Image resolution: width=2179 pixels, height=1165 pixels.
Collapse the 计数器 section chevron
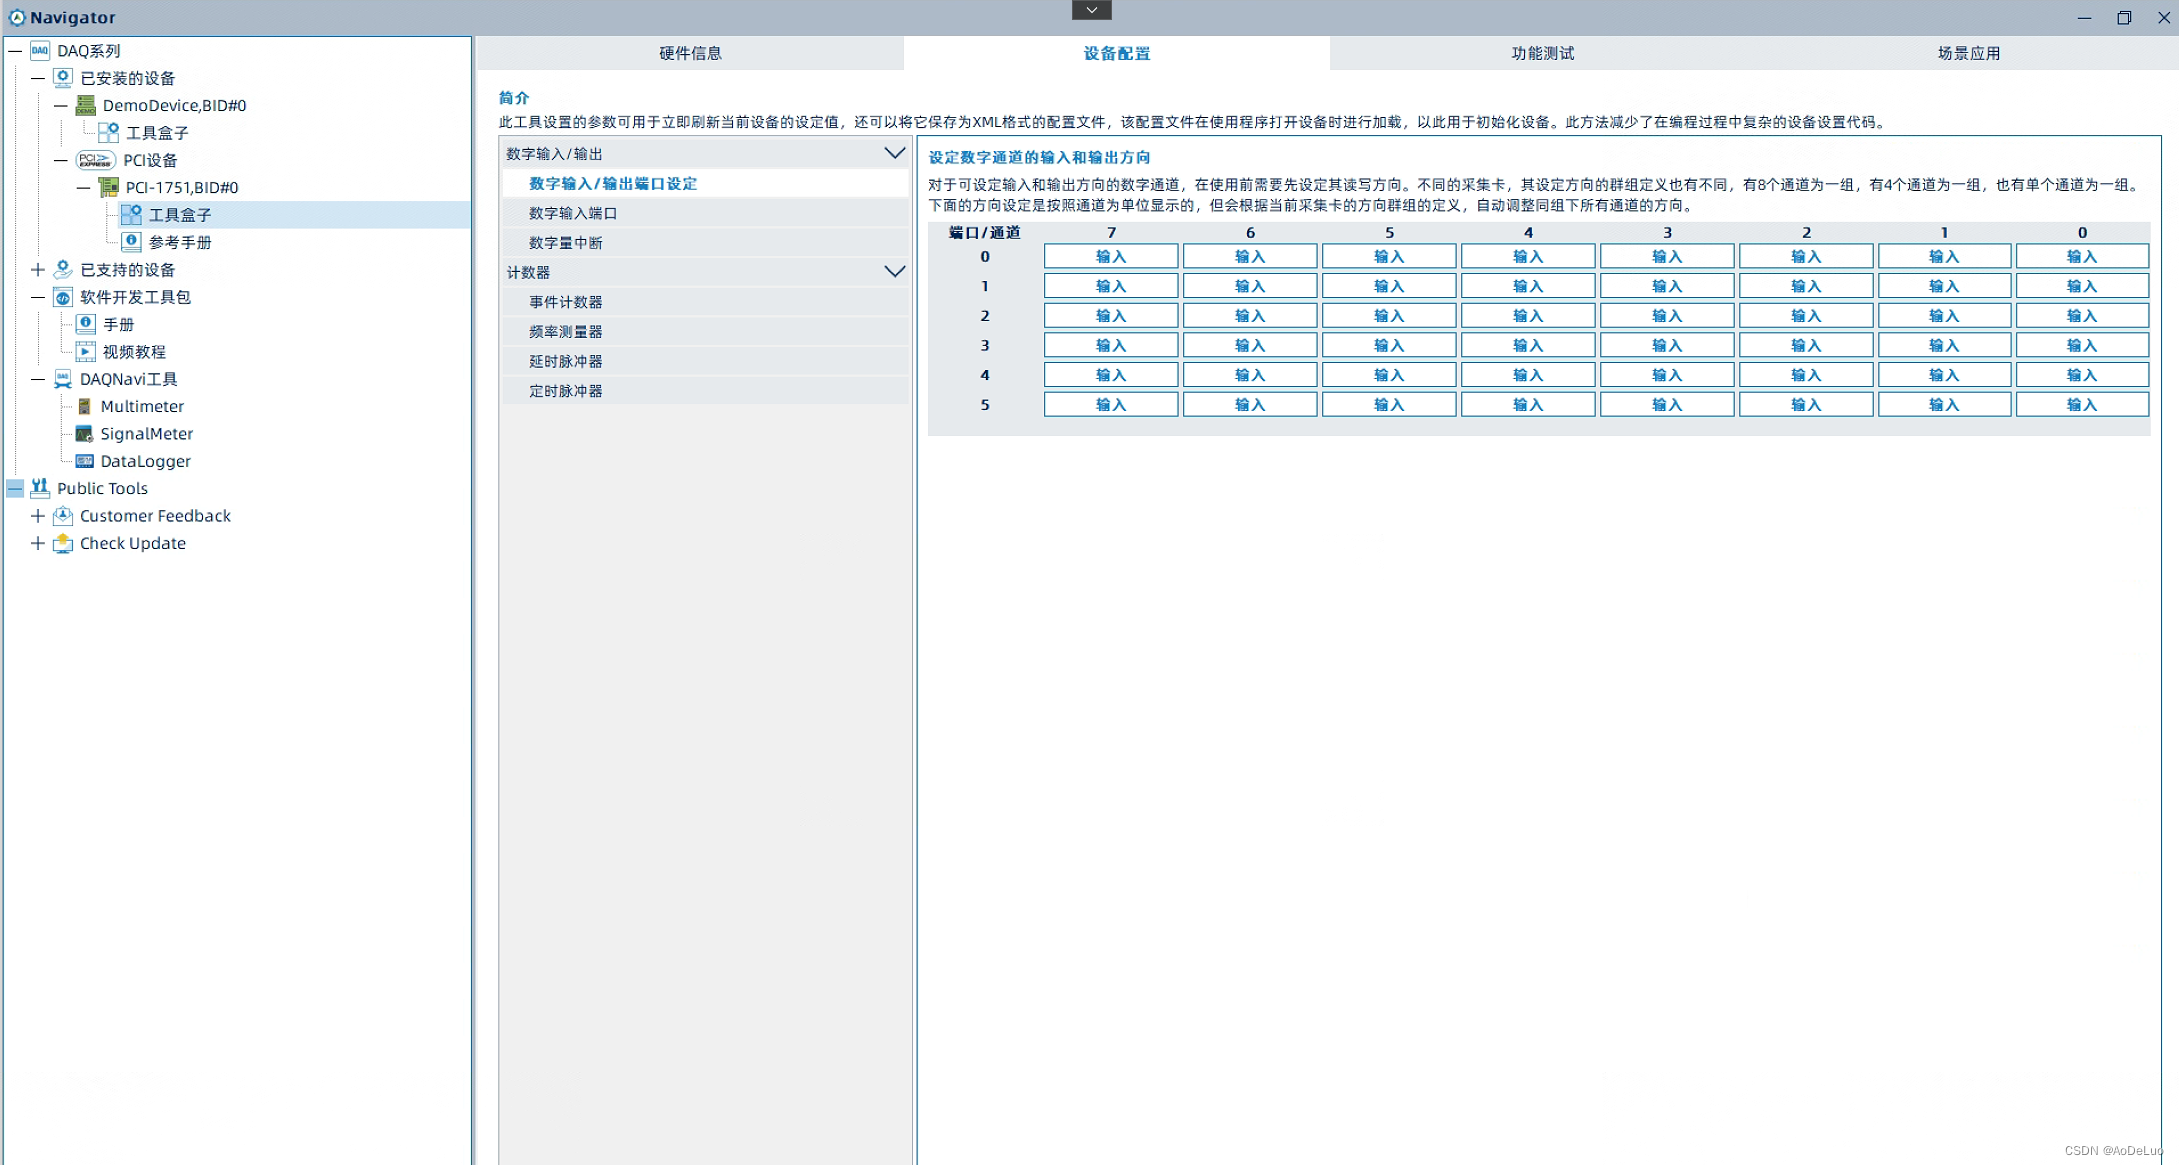click(895, 272)
